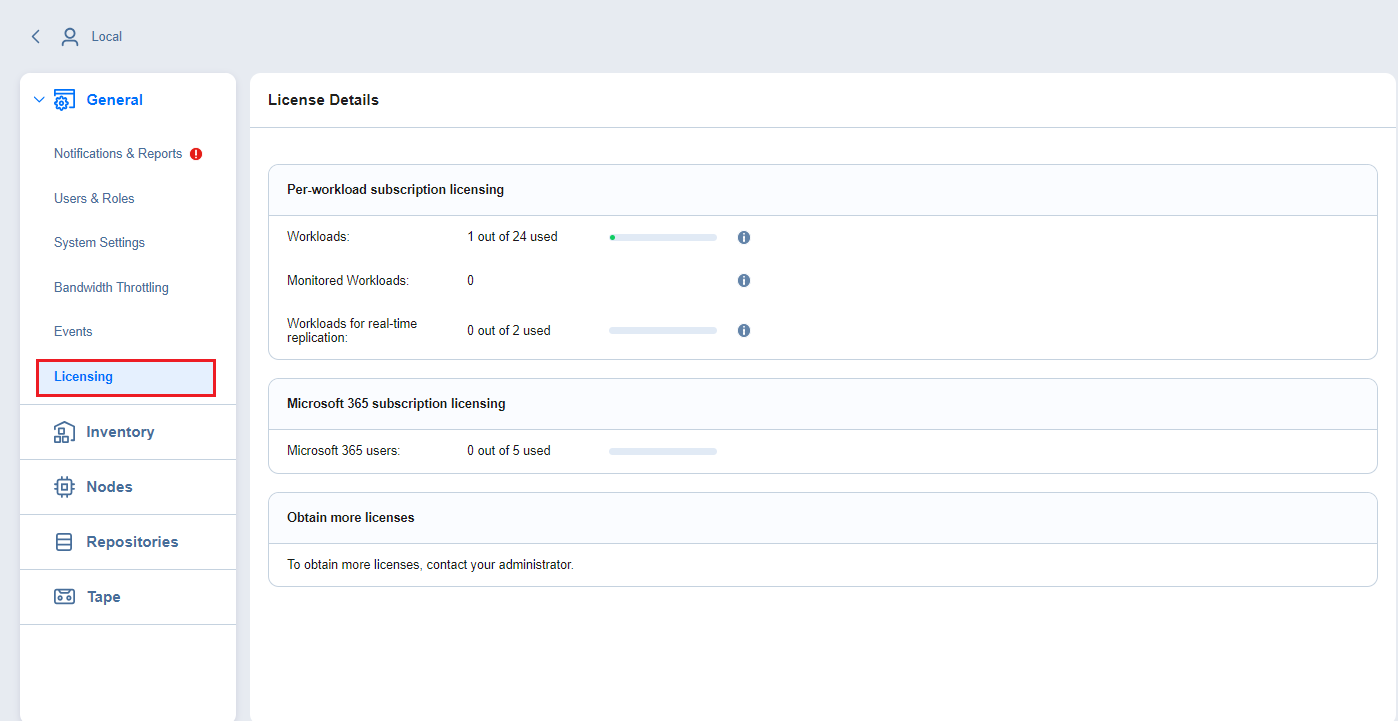The height and width of the screenshot is (721, 1398).
Task: Select Bandwidth Throttling
Action: pos(111,287)
